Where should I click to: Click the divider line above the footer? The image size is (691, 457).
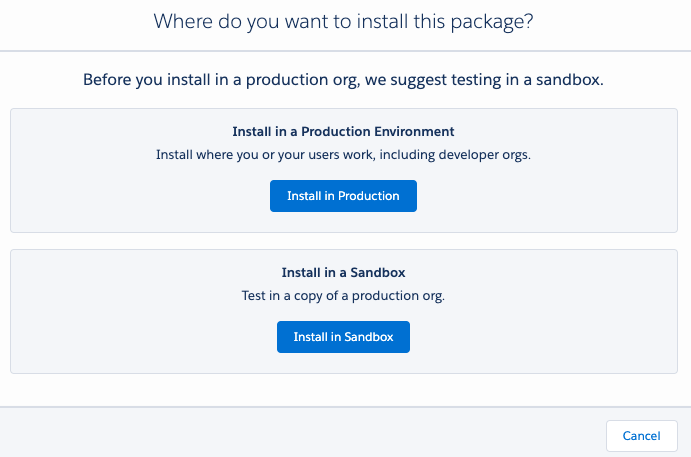coord(343,406)
